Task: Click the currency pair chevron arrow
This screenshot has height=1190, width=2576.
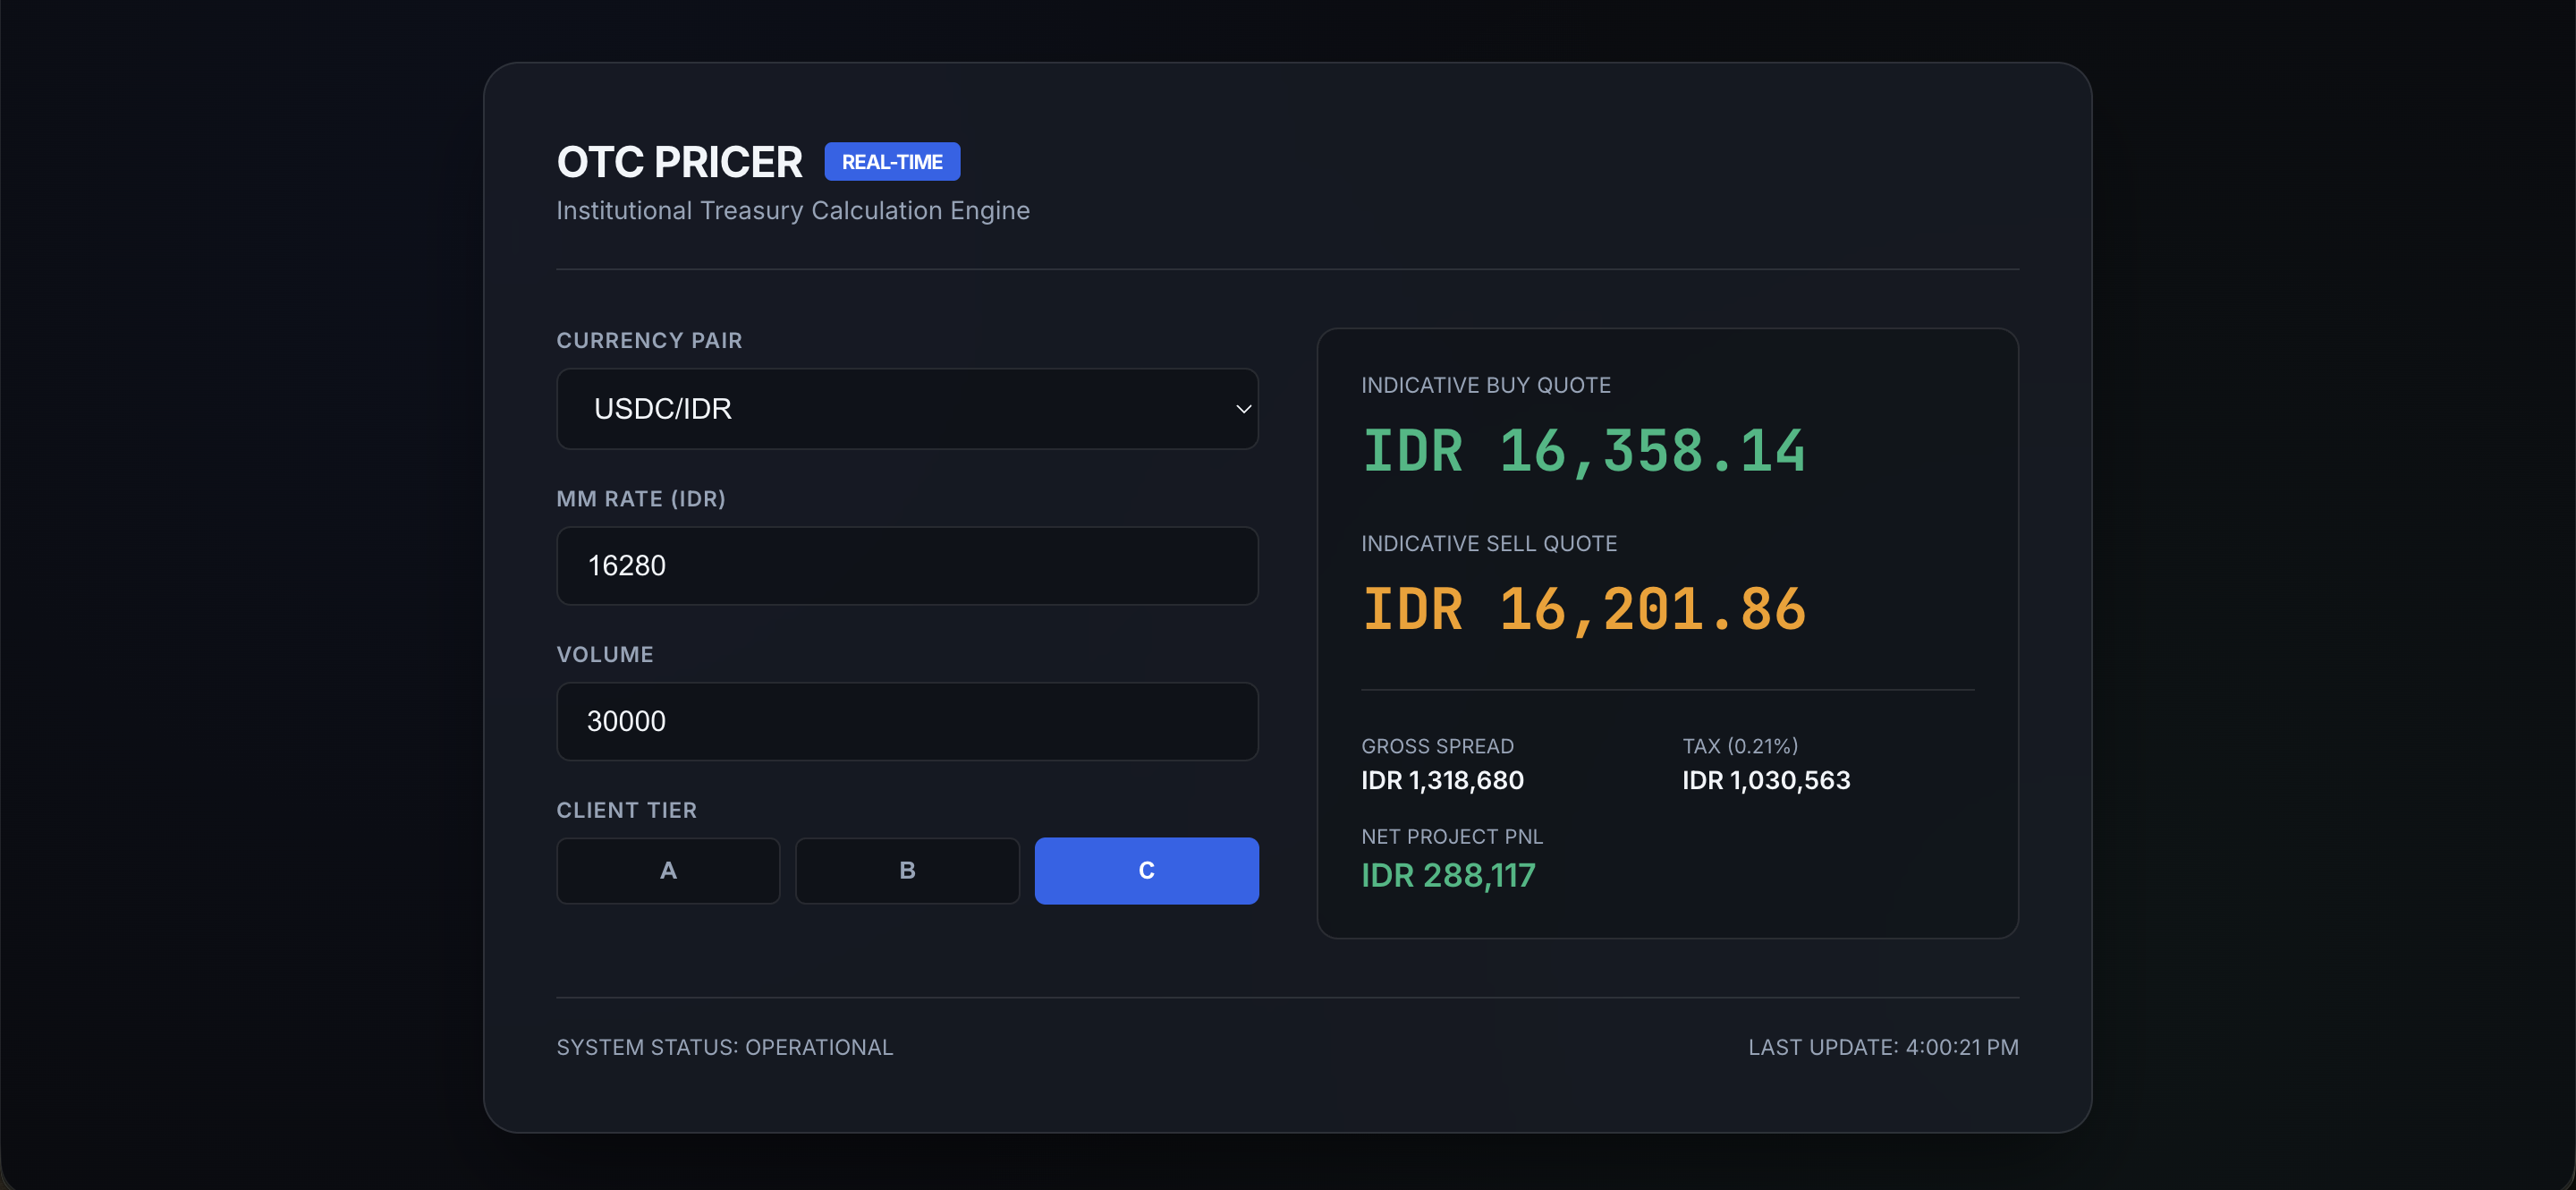Action: click(1243, 408)
